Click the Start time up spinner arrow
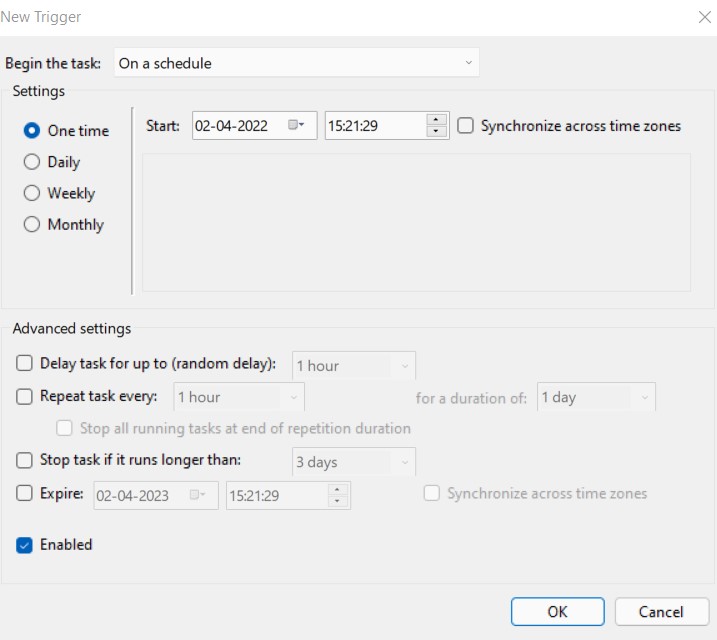717x640 pixels. click(436, 120)
